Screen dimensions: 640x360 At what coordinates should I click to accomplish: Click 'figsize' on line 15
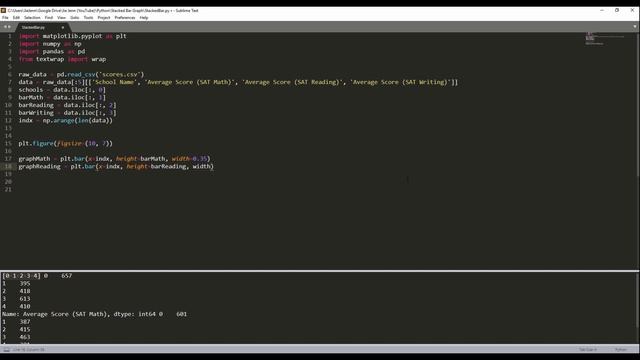69,143
